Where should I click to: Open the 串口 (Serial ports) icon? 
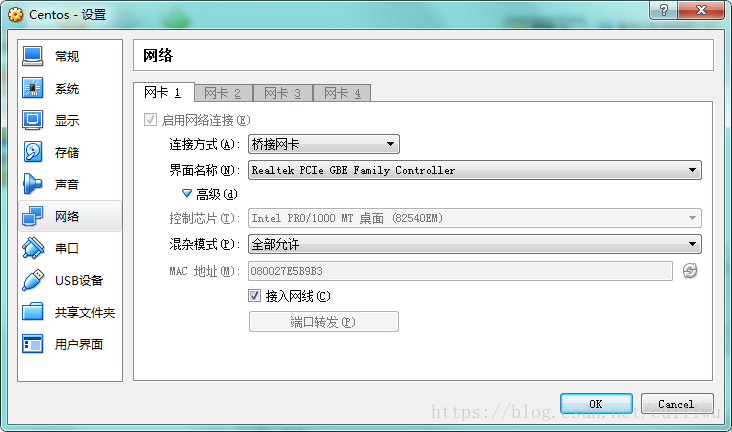[32, 248]
